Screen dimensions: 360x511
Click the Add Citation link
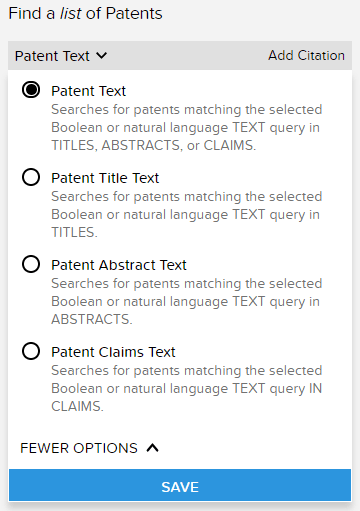(x=306, y=55)
